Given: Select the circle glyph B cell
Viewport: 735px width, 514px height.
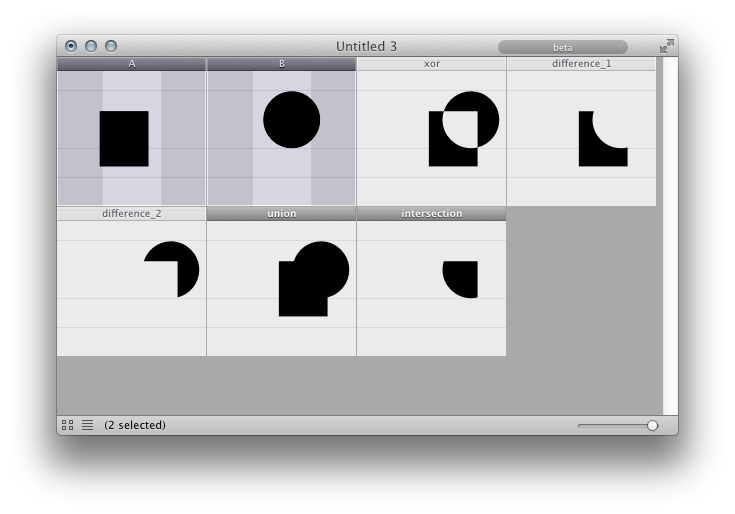Looking at the screenshot, I should [x=281, y=138].
